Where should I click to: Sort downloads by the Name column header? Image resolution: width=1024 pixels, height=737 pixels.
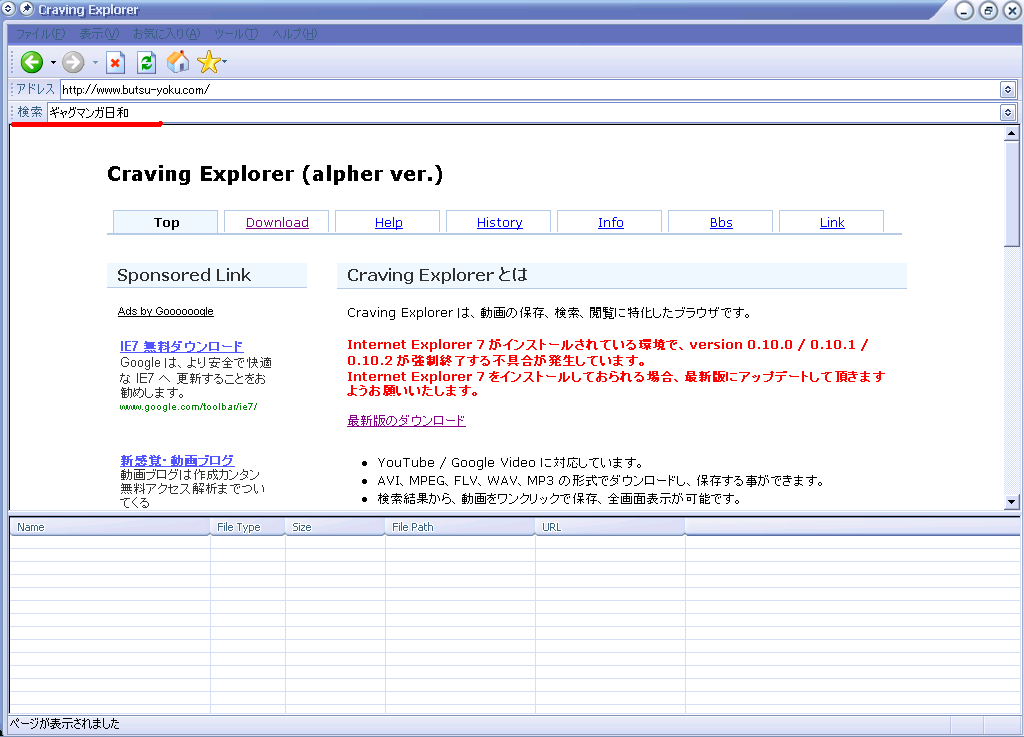pos(110,527)
